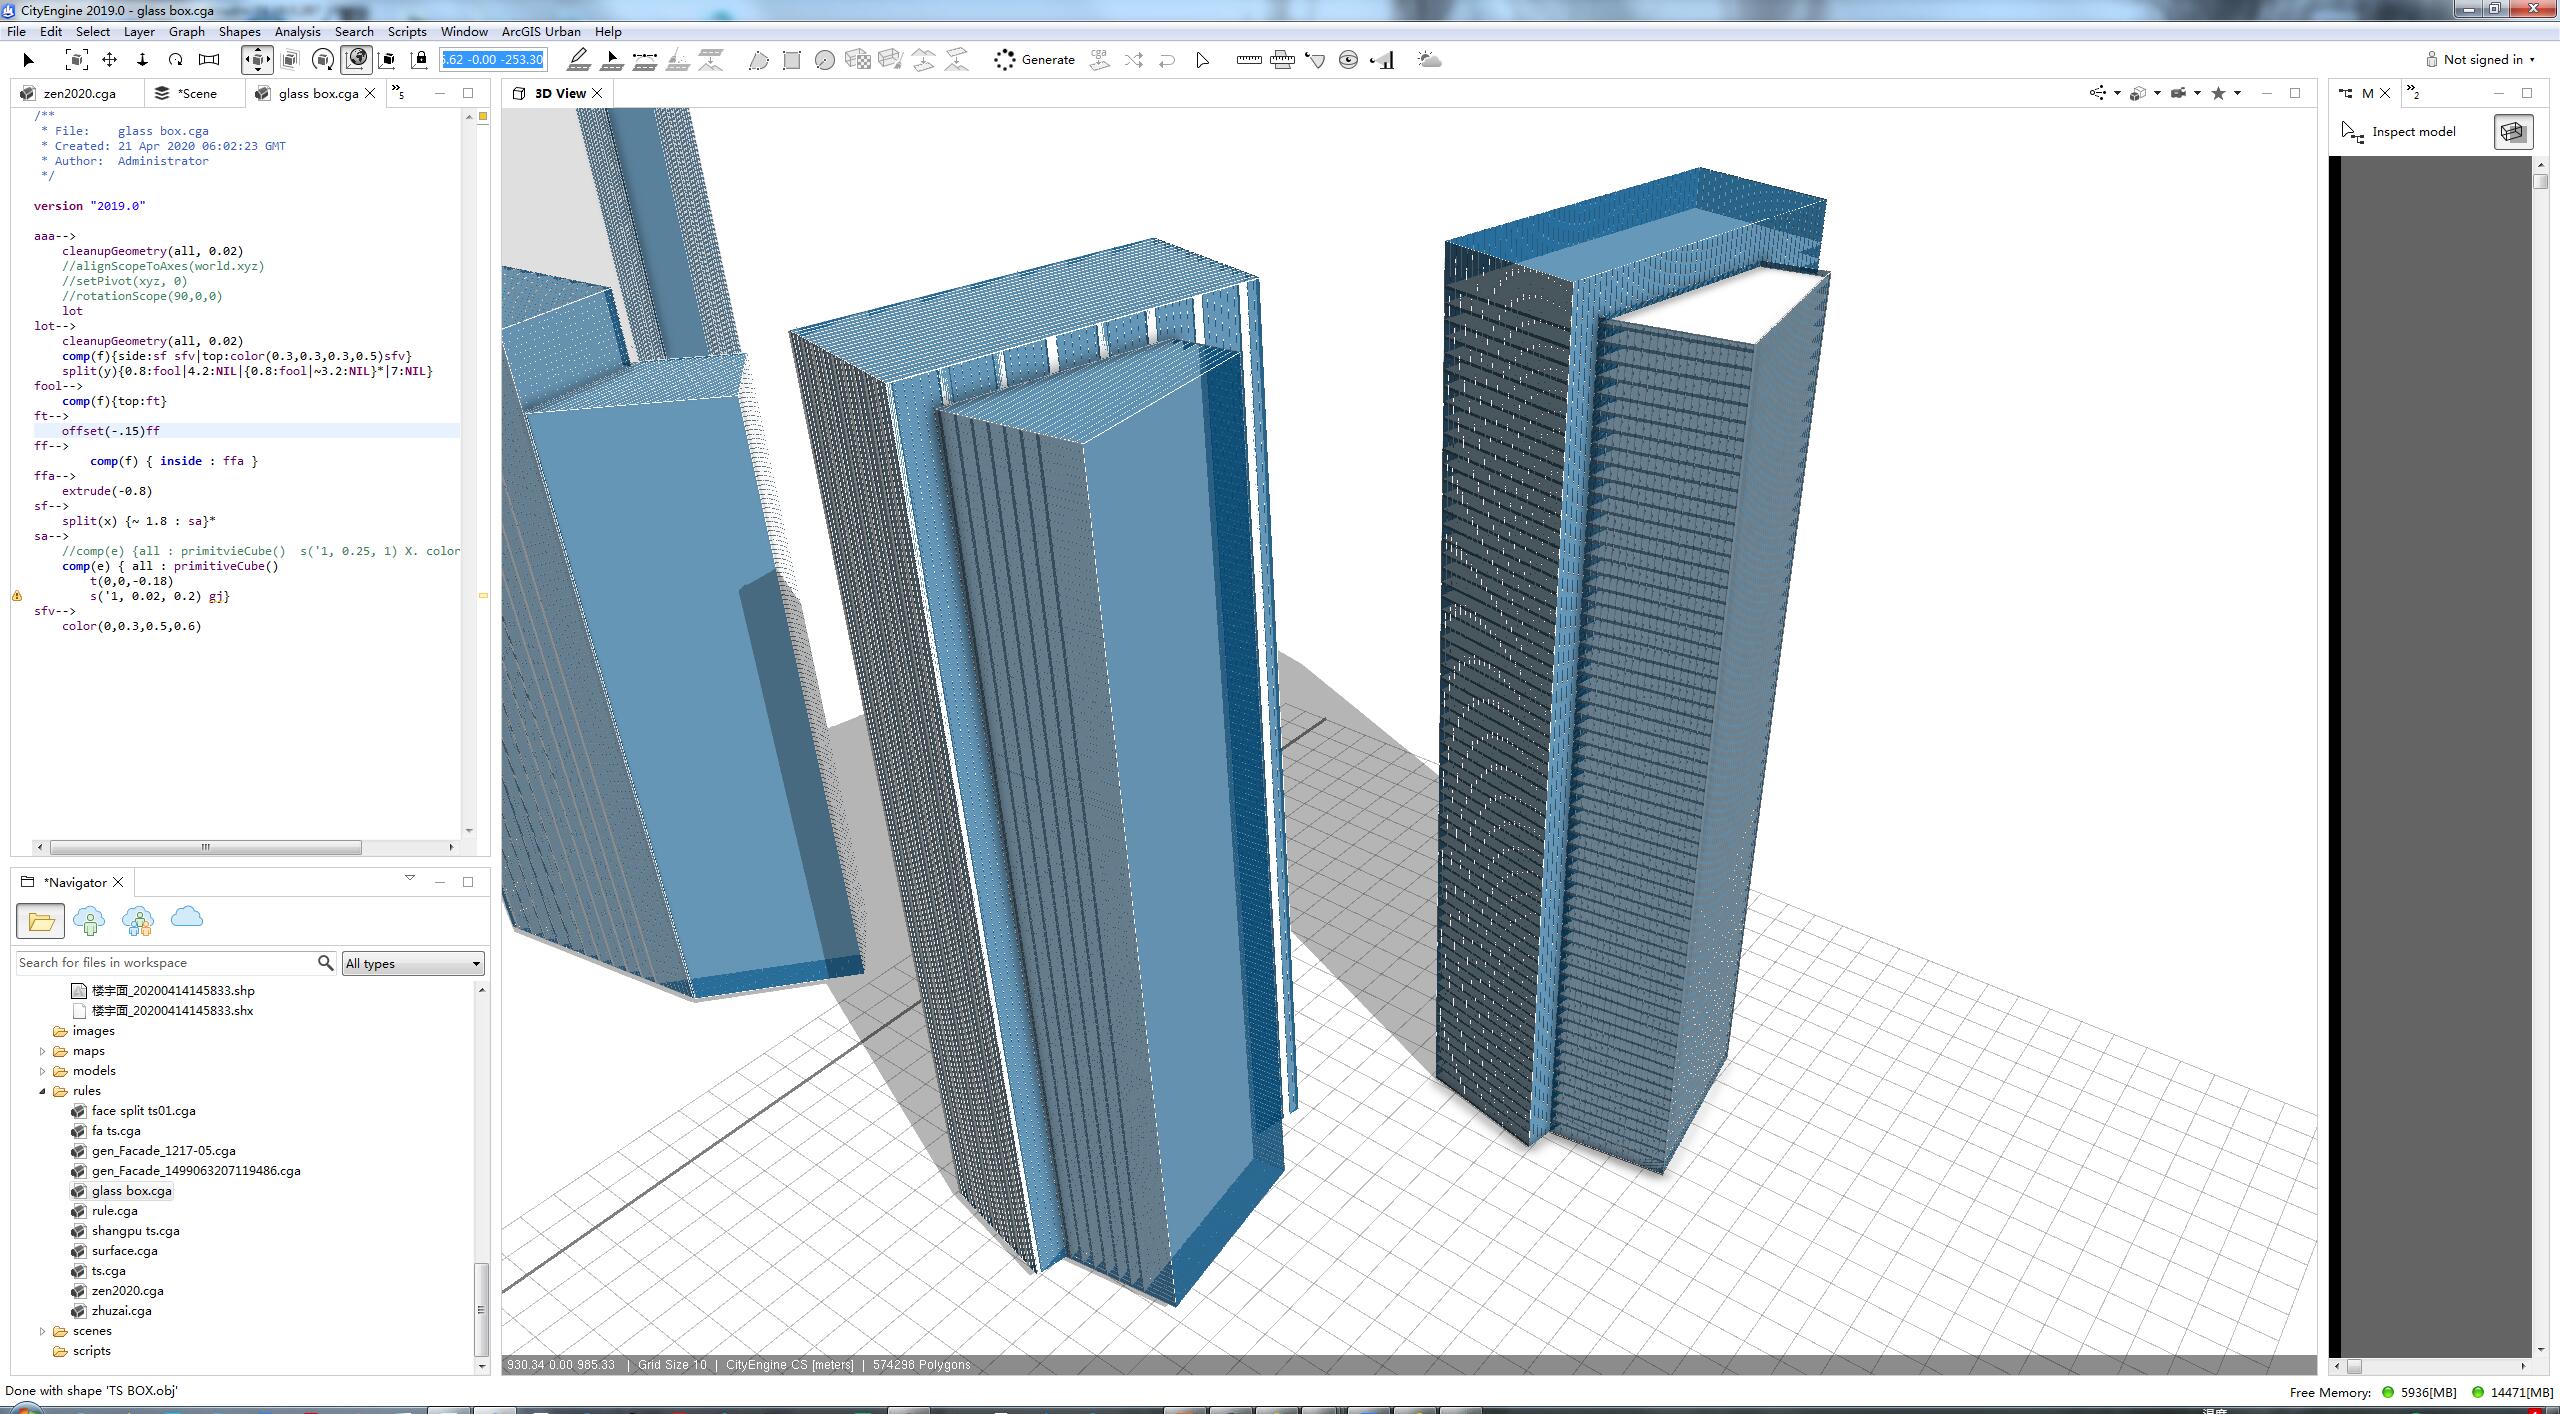Image resolution: width=2560 pixels, height=1414 pixels.
Task: Select the Draw Street edit tool
Action: click(578, 60)
